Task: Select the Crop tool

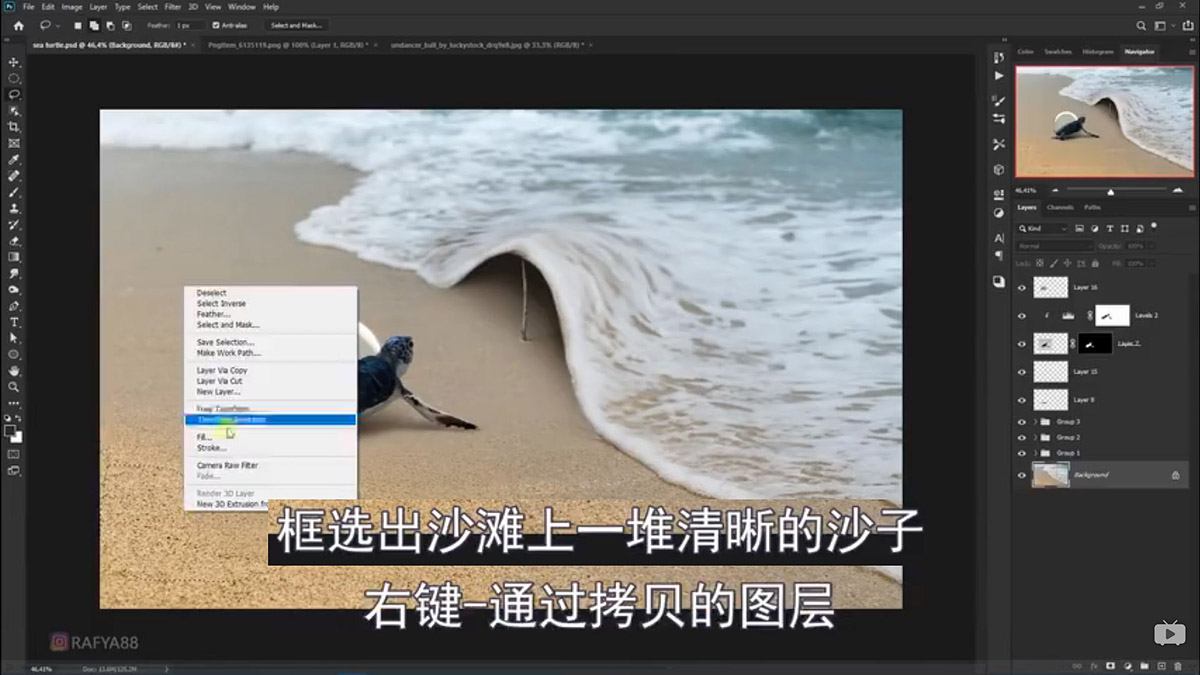Action: 14,126
